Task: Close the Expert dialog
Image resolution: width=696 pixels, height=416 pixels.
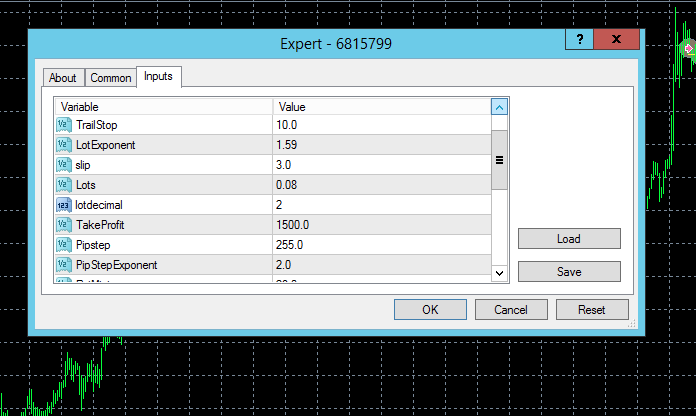Action: 617,40
